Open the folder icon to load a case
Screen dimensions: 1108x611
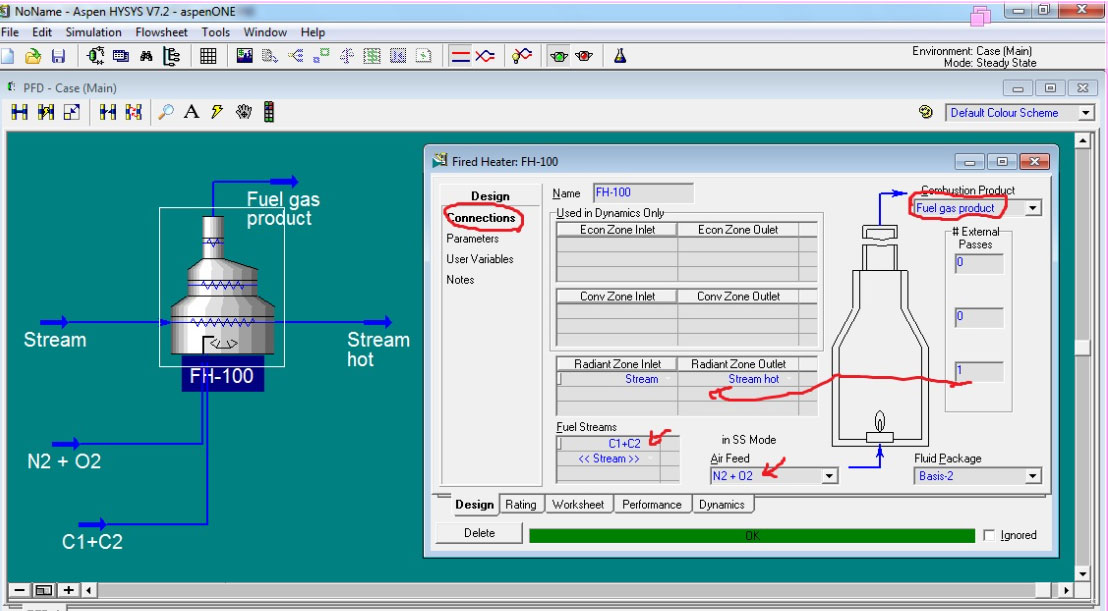[33, 56]
